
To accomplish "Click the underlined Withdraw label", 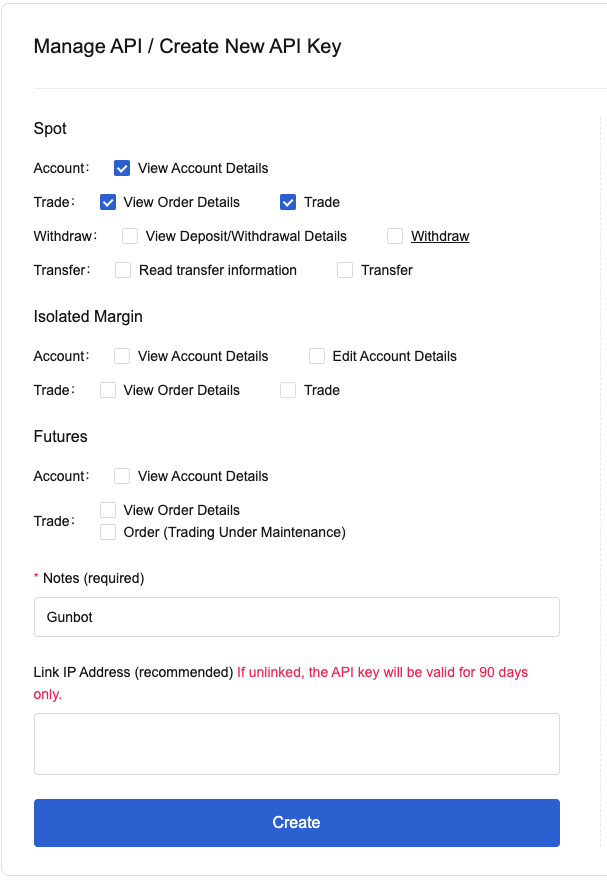I will [x=440, y=236].
